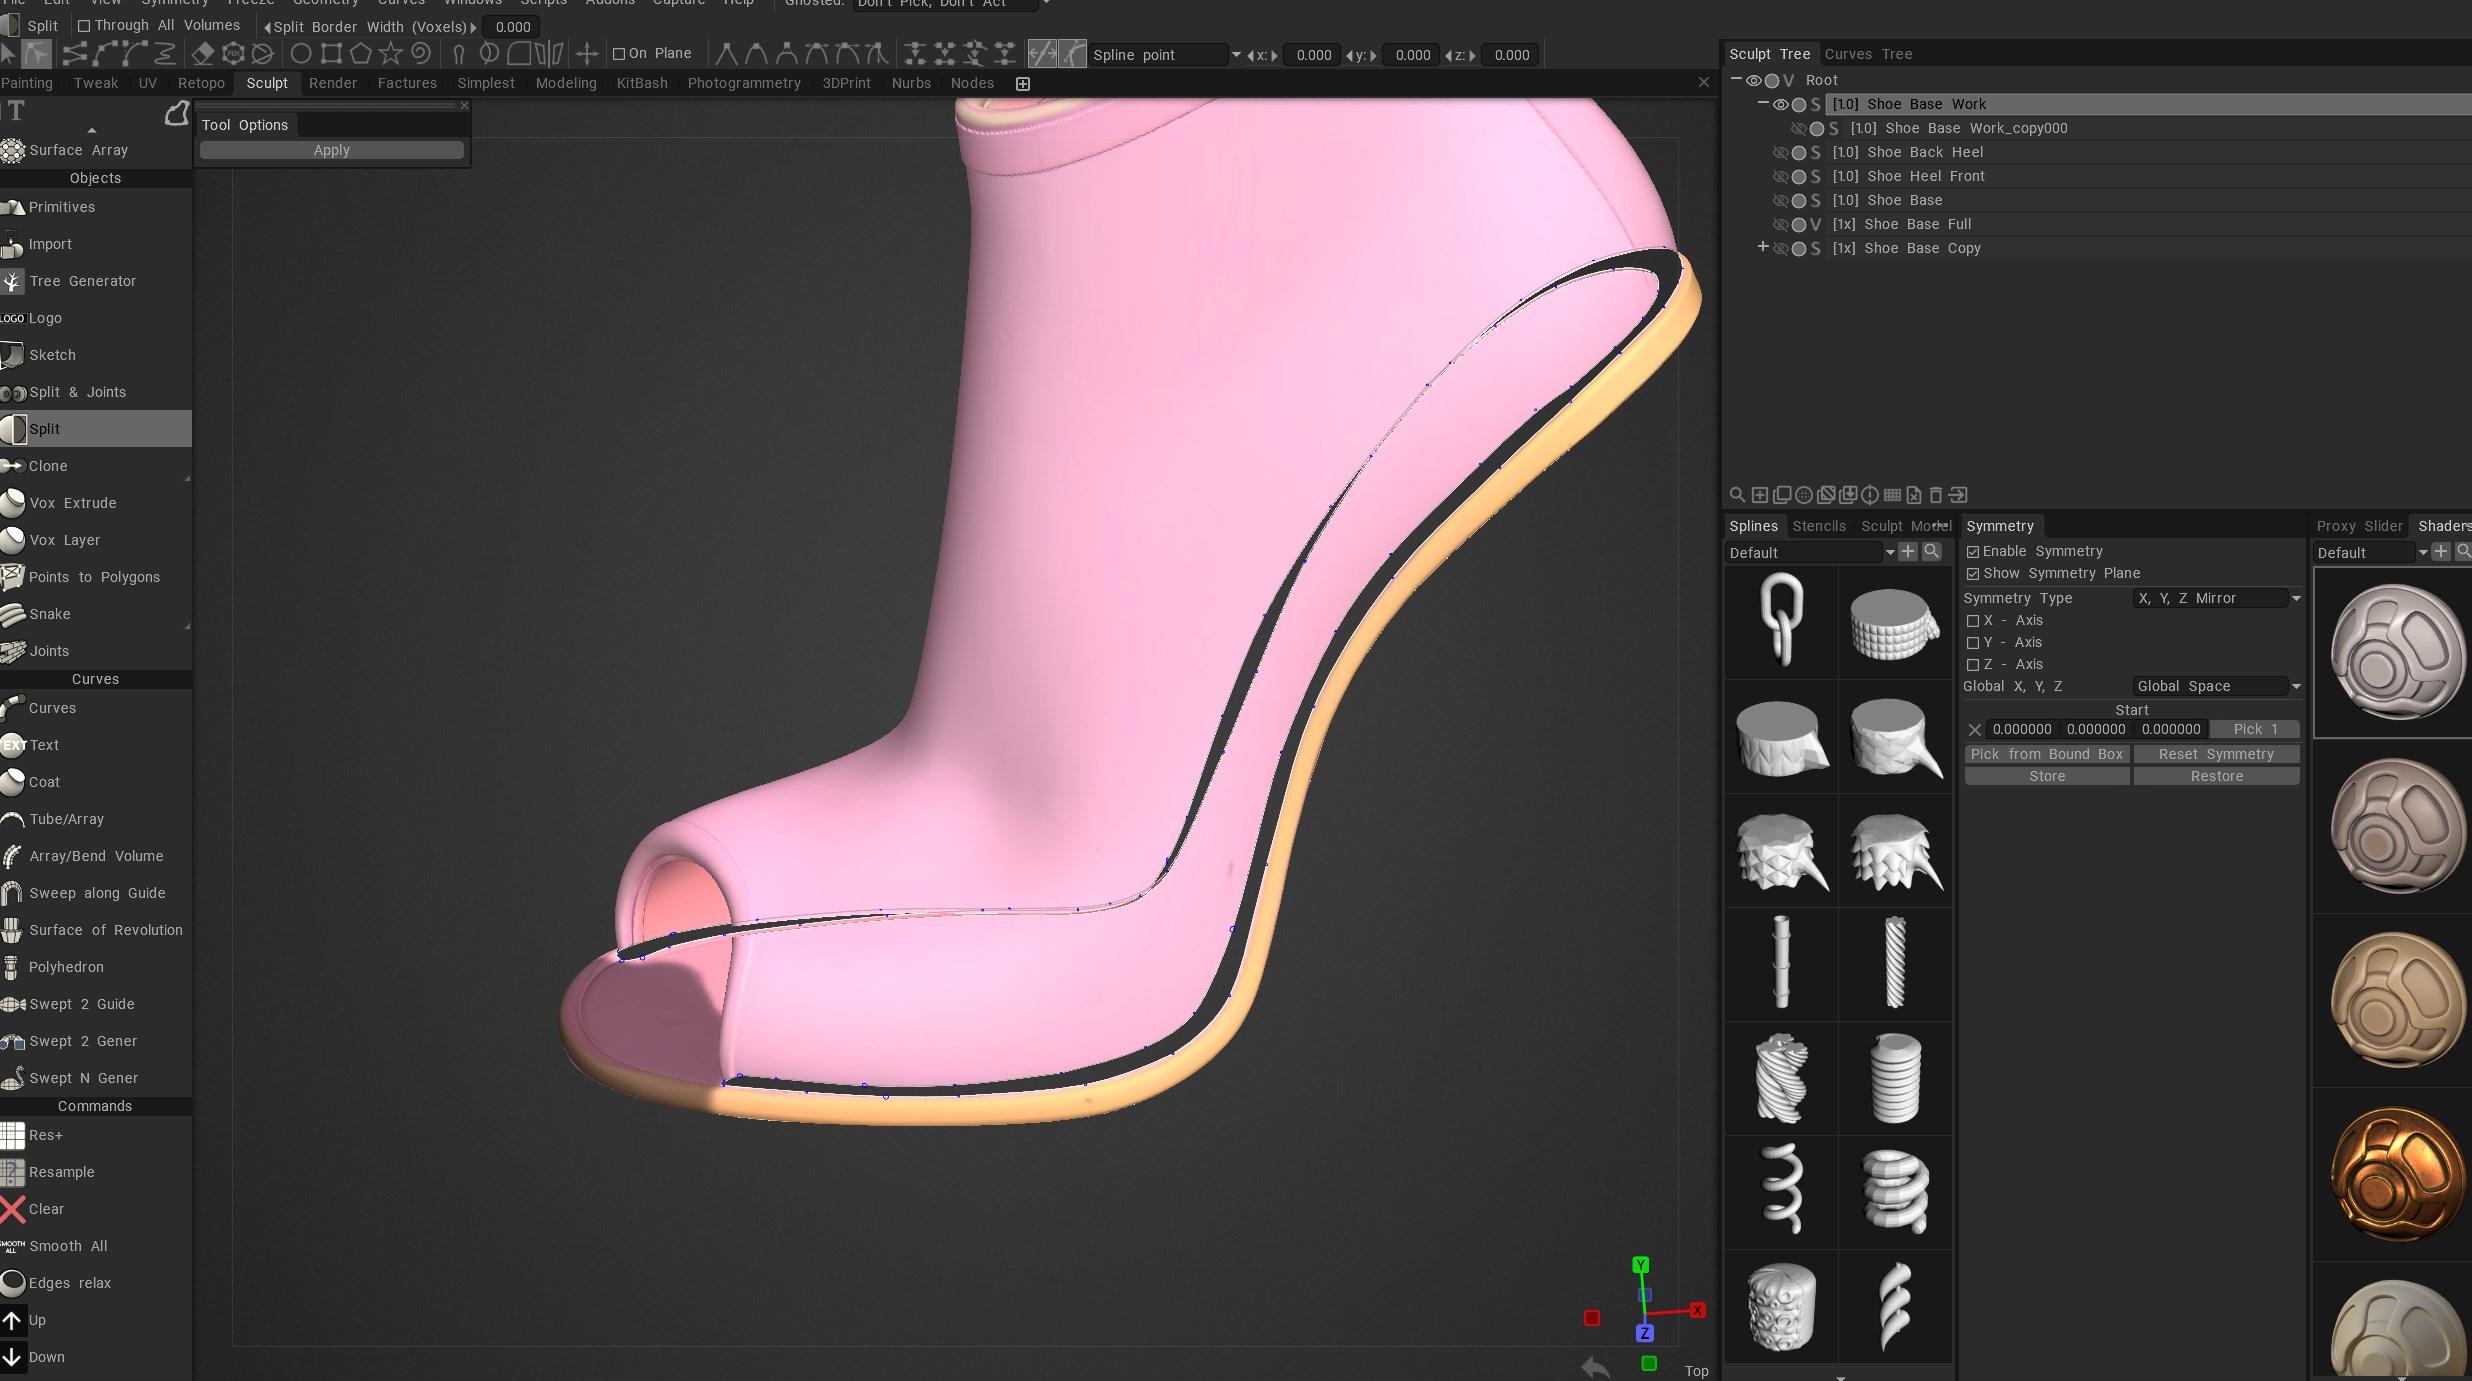Open the Symmetry Type dropdown

(2217, 598)
